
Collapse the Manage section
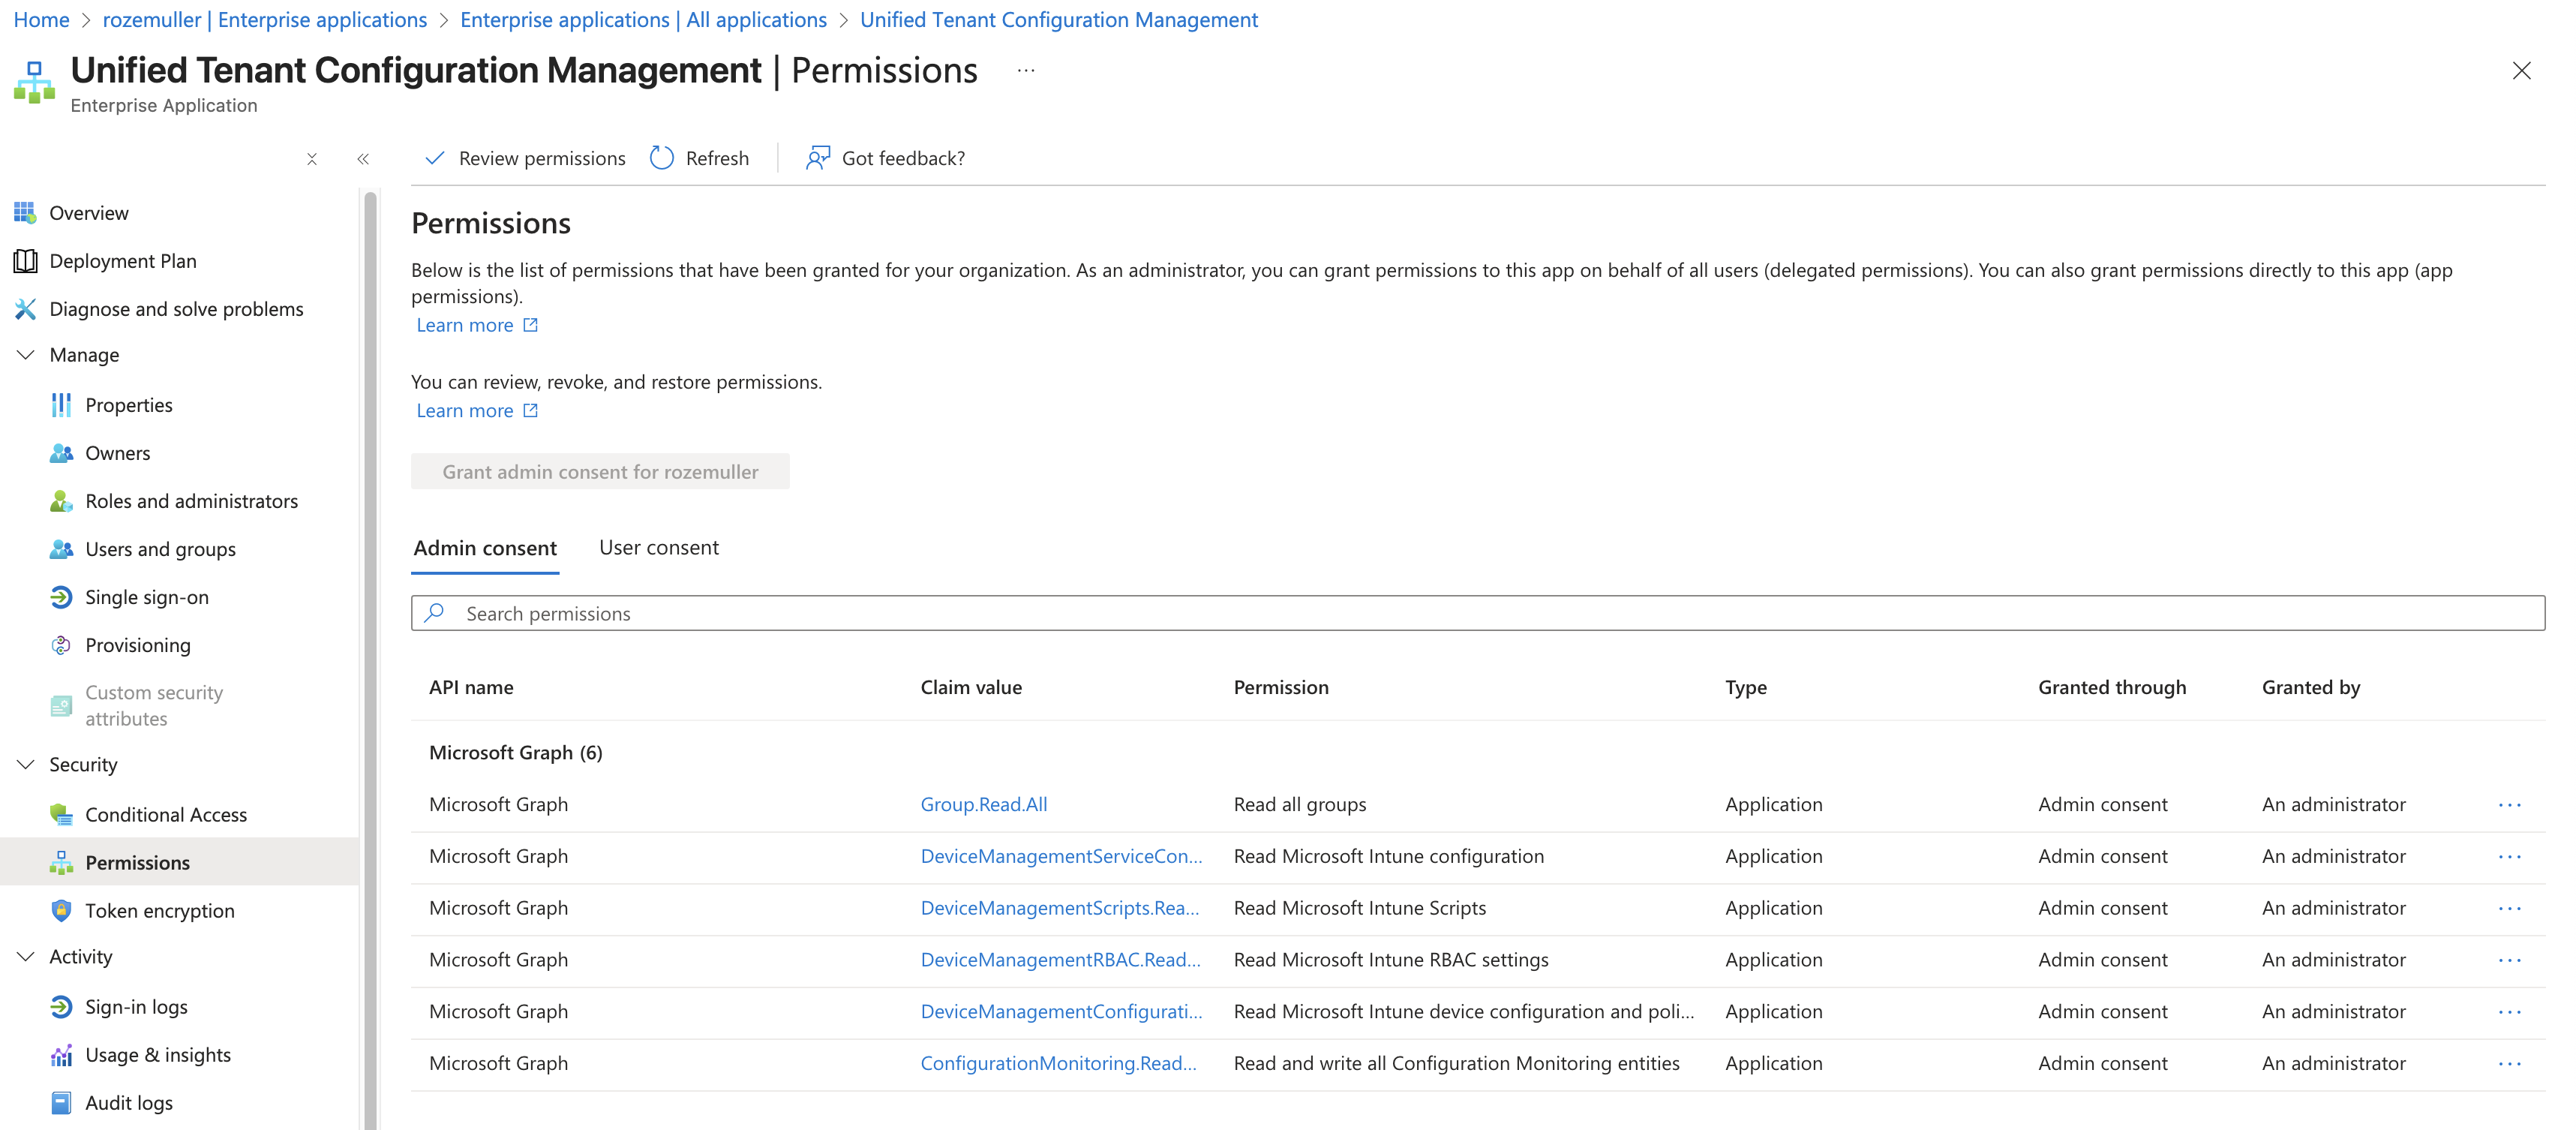[x=26, y=355]
